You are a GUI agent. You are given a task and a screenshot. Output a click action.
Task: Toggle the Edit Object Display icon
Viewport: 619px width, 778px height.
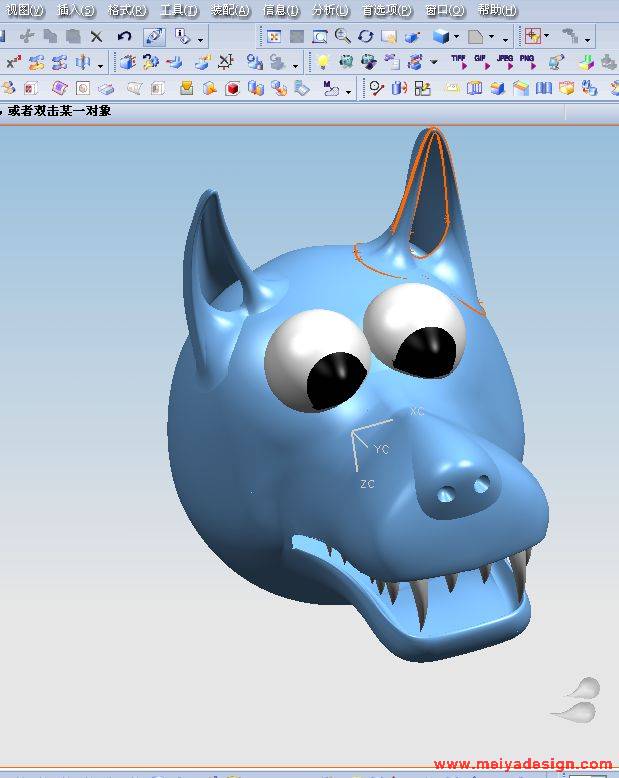[x=154, y=36]
